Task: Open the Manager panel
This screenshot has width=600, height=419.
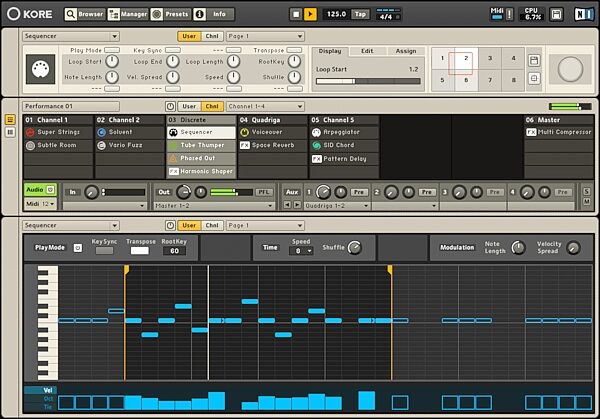Action: 127,14
